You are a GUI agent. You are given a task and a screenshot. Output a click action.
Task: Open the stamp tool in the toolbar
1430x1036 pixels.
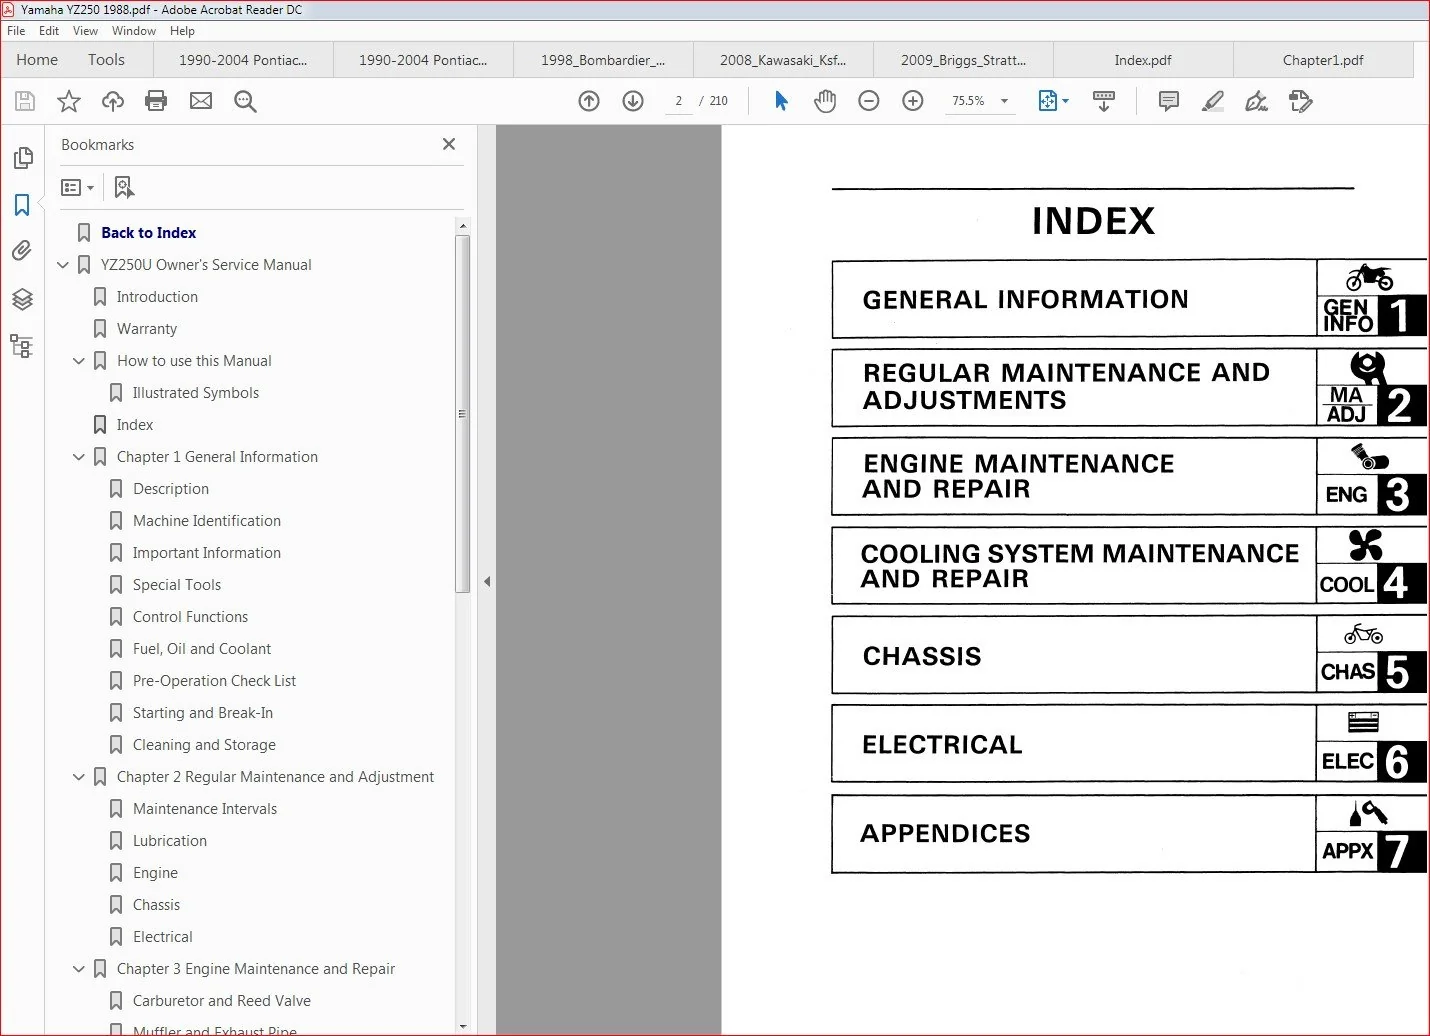[1301, 101]
